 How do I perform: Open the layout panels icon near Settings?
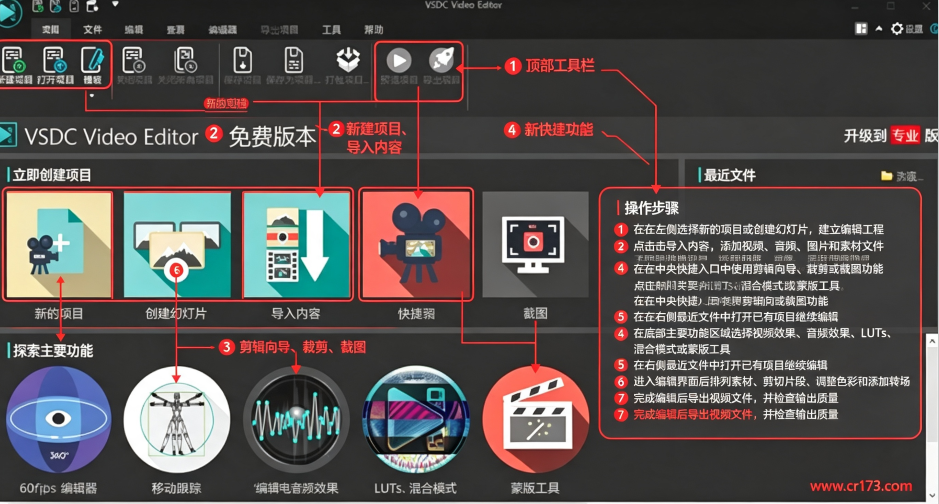tap(861, 29)
